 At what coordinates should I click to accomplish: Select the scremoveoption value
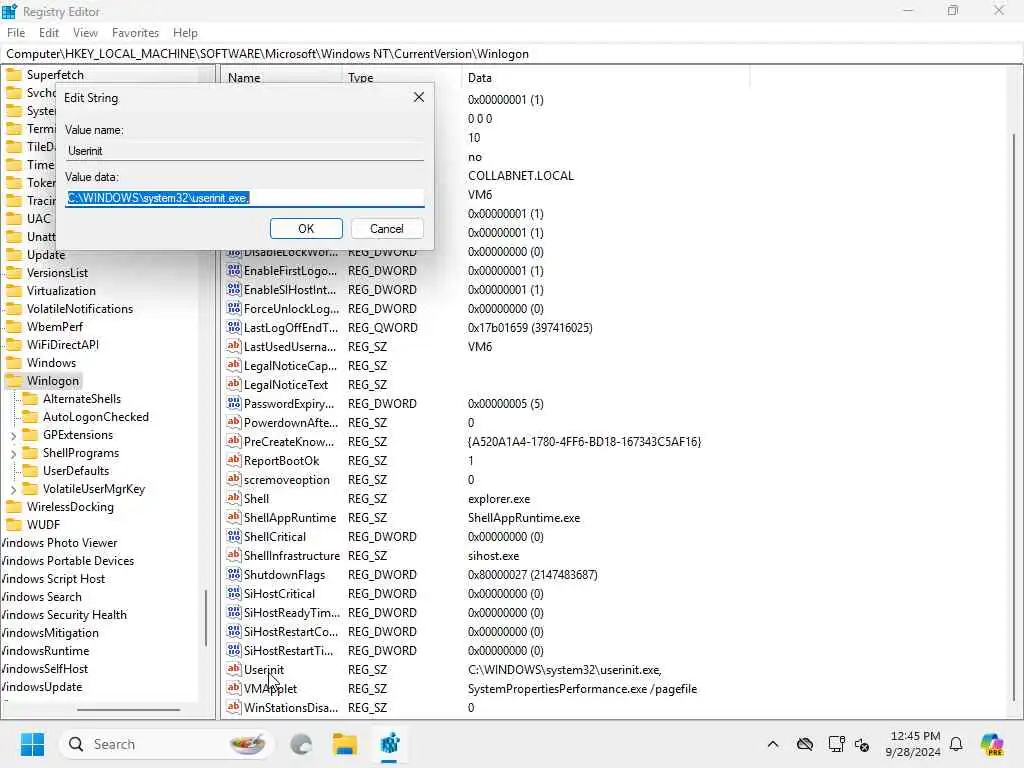(x=287, y=480)
